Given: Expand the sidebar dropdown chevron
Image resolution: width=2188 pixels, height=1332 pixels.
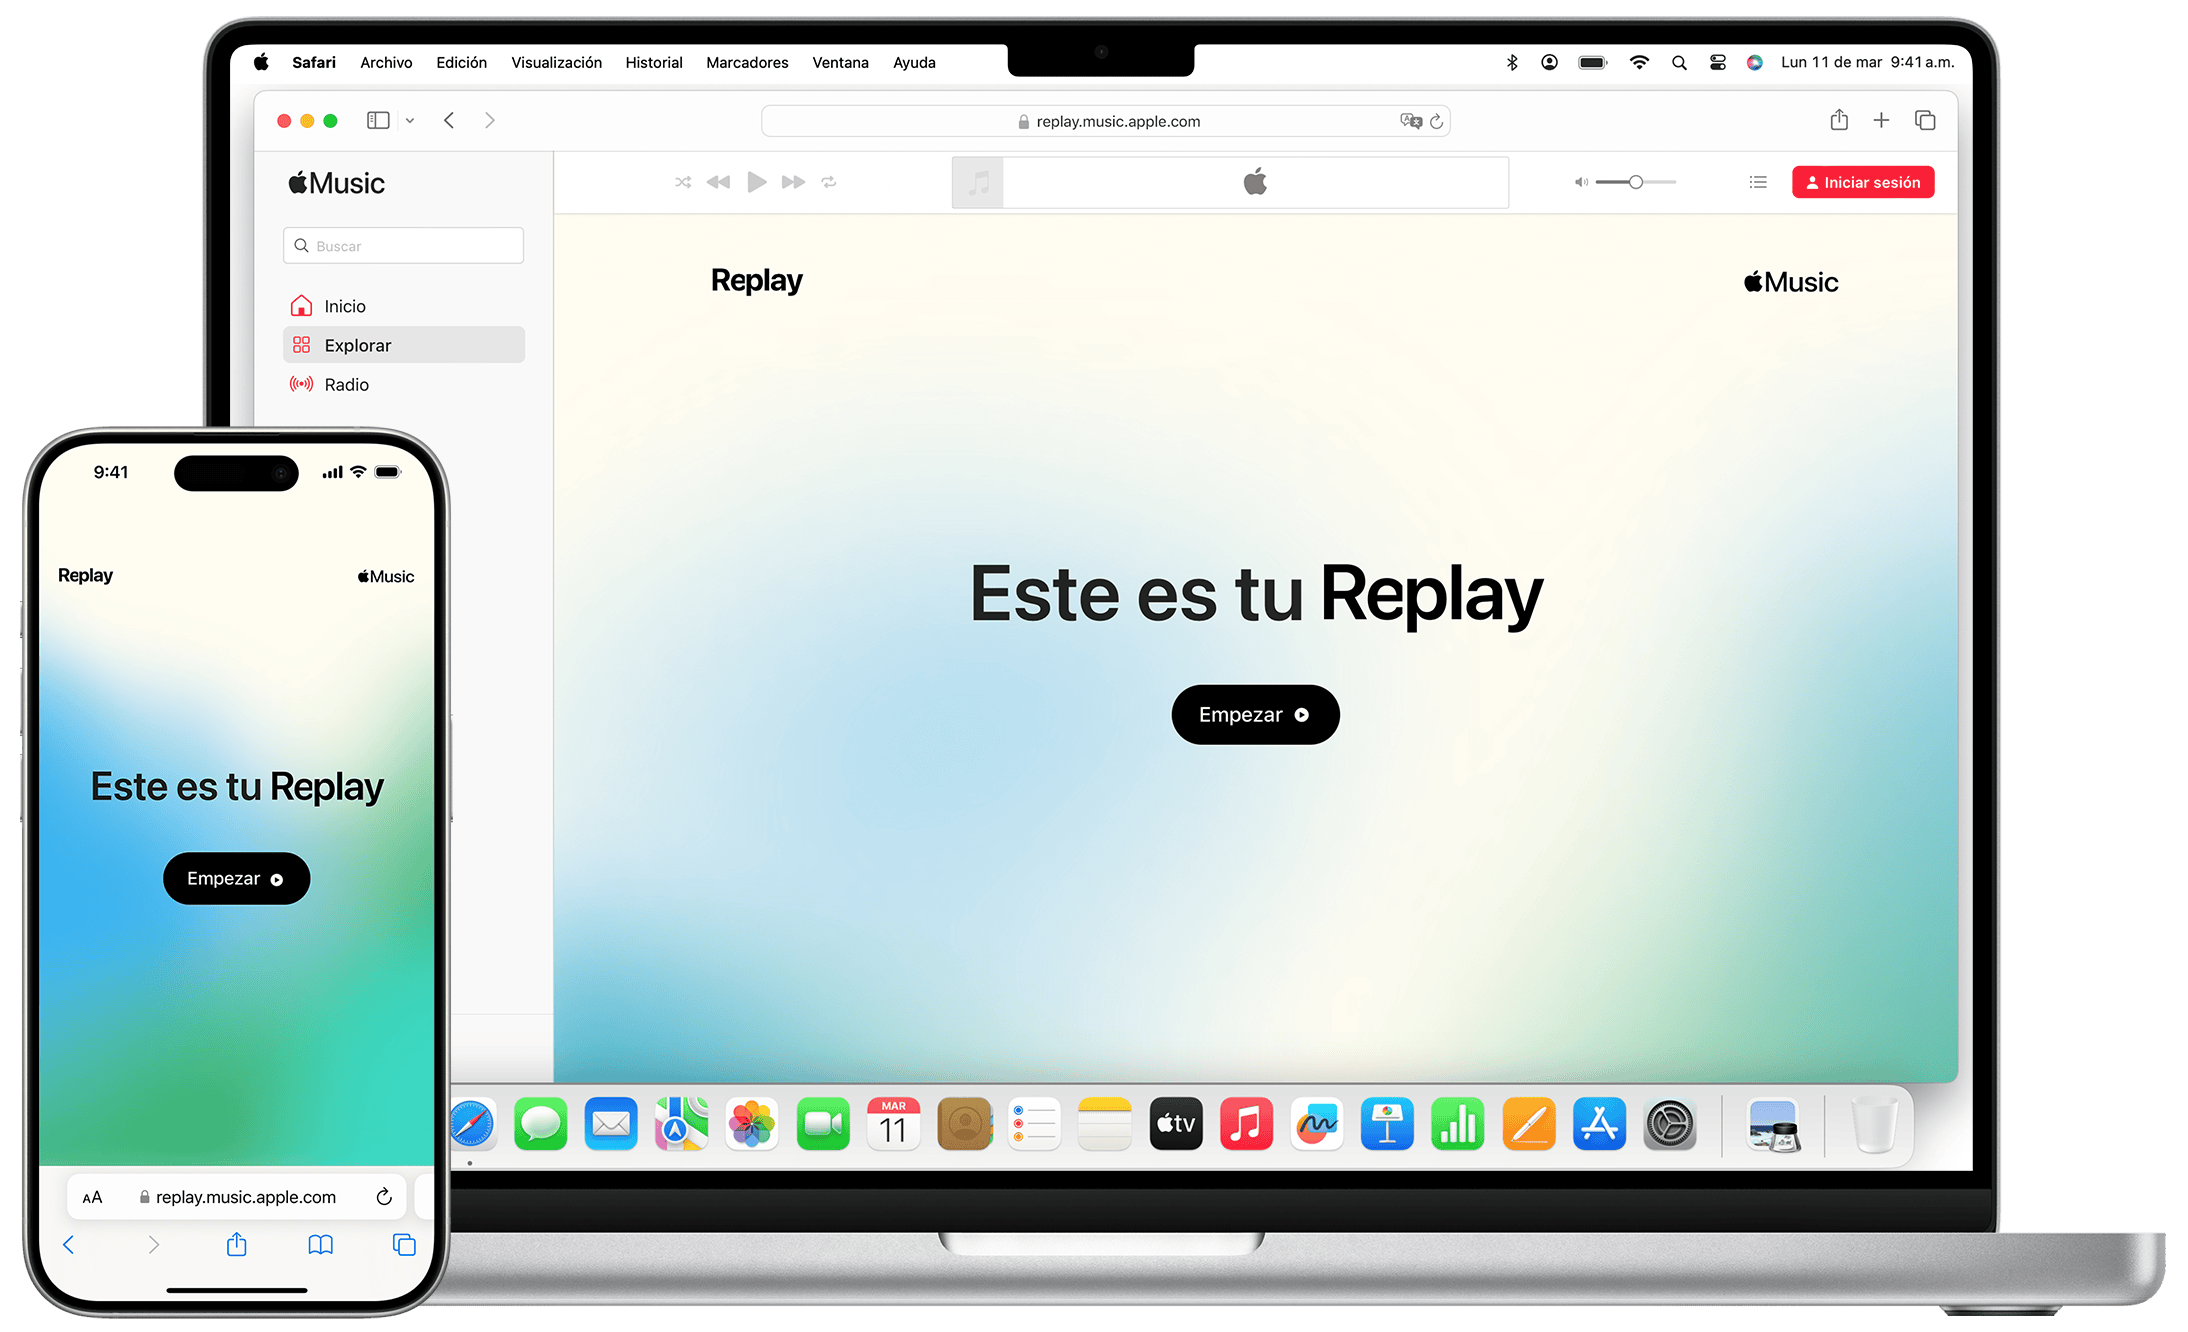Looking at the screenshot, I should click(410, 121).
